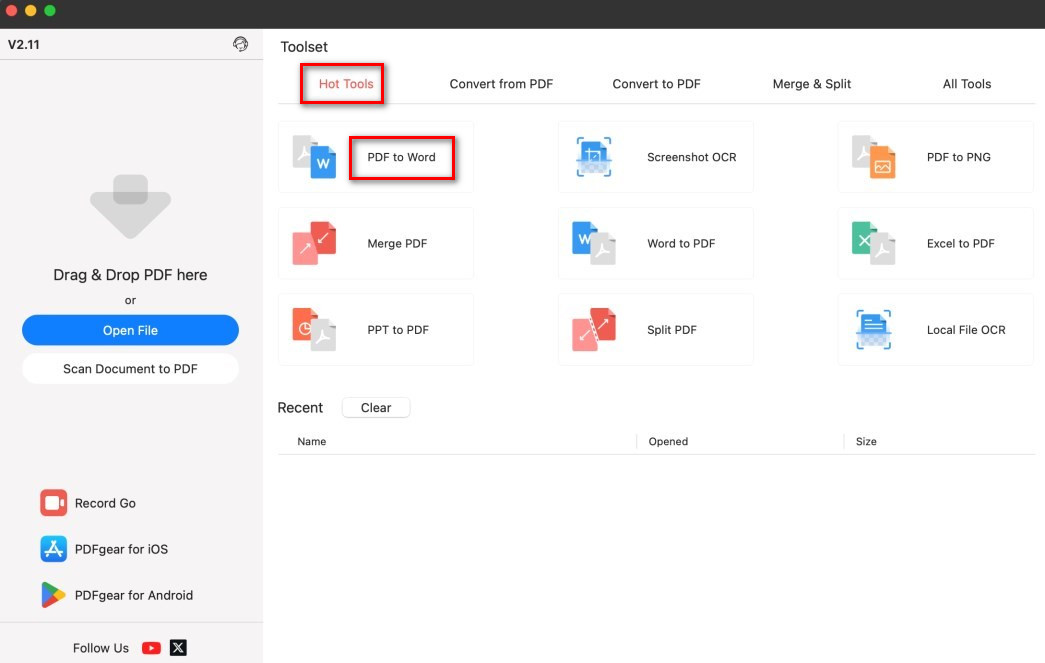This screenshot has width=1045, height=663.
Task: View the All Tools tab
Action: (966, 84)
